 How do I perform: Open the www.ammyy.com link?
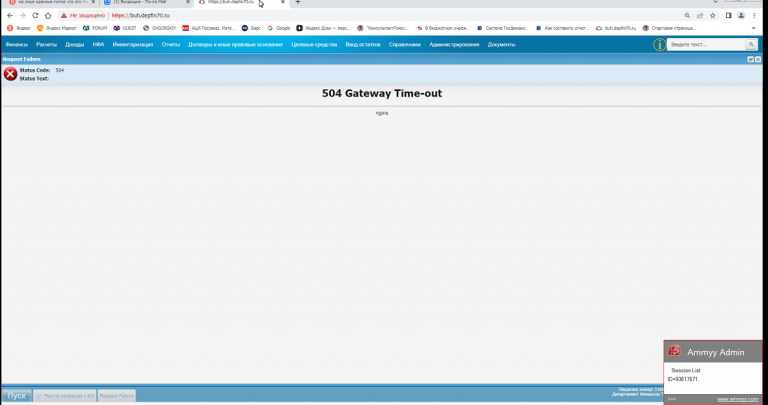[738, 400]
